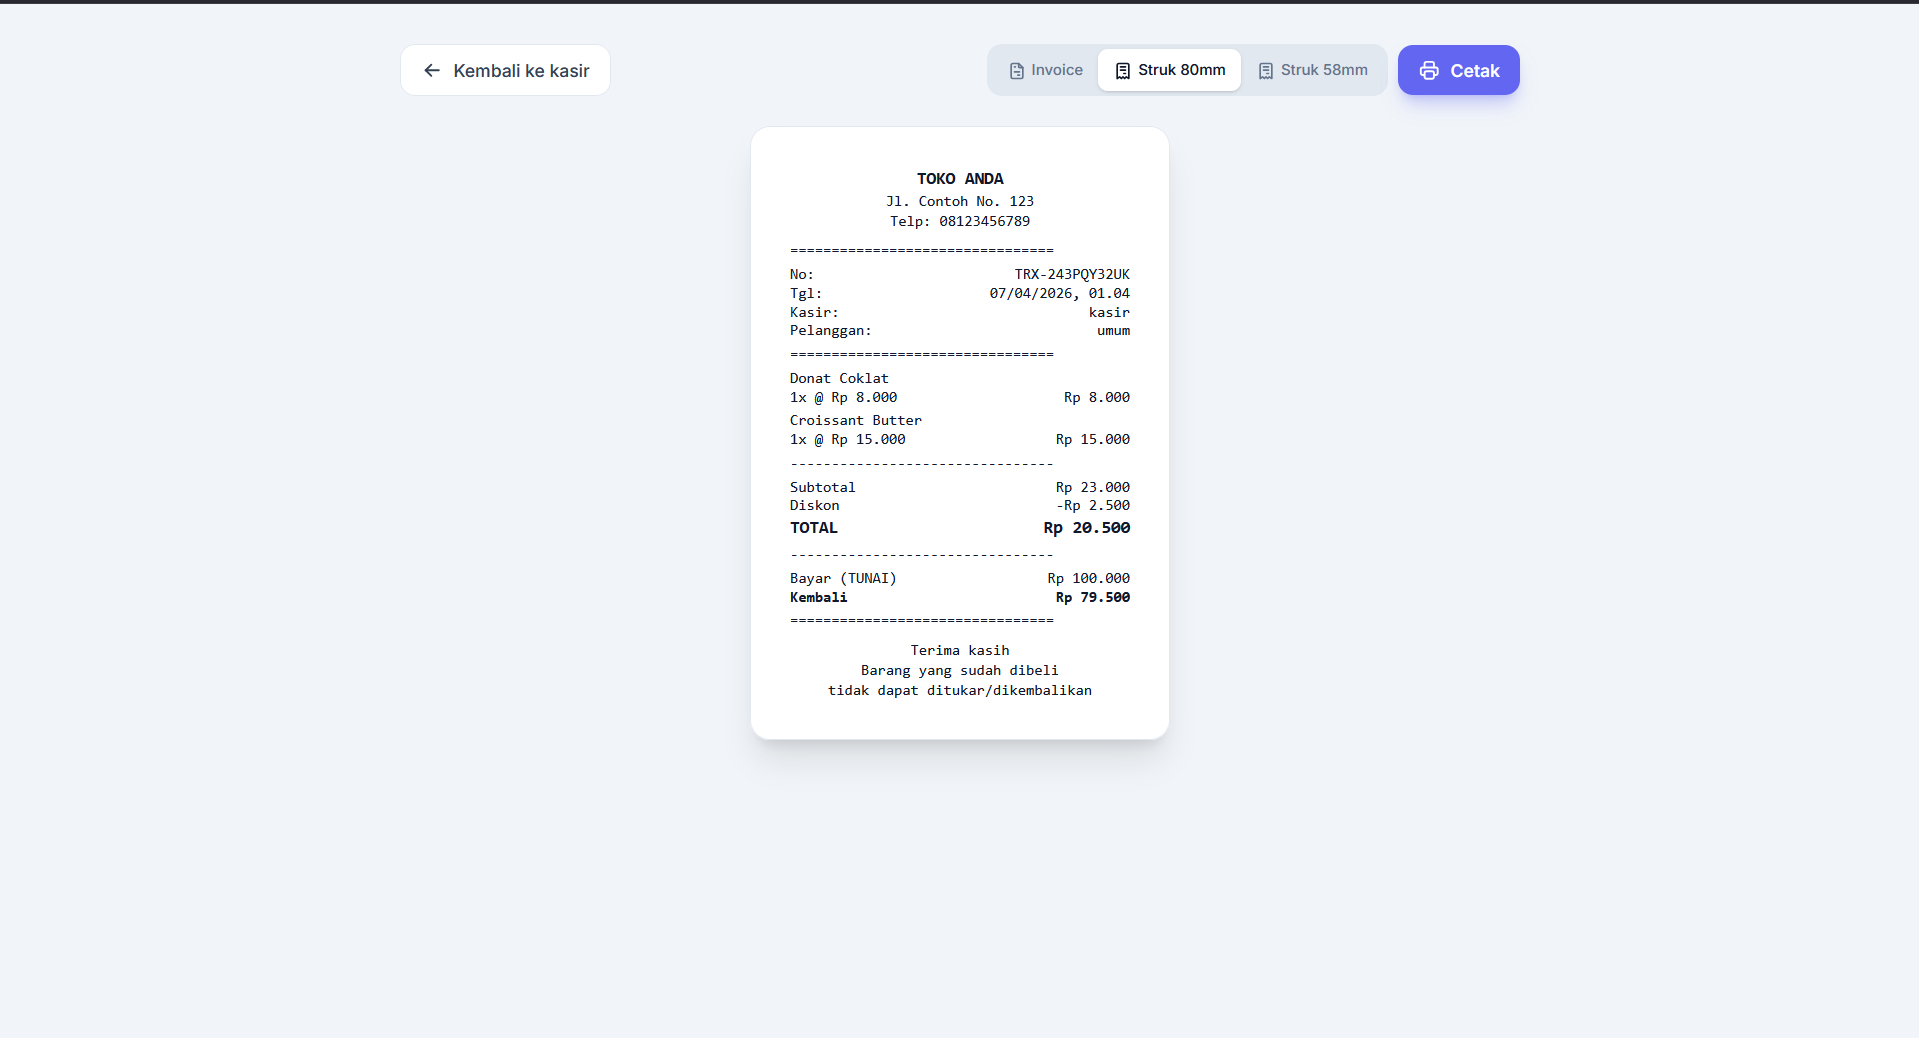
Task: Click the Struk 58mm receipt icon
Action: point(1266,71)
